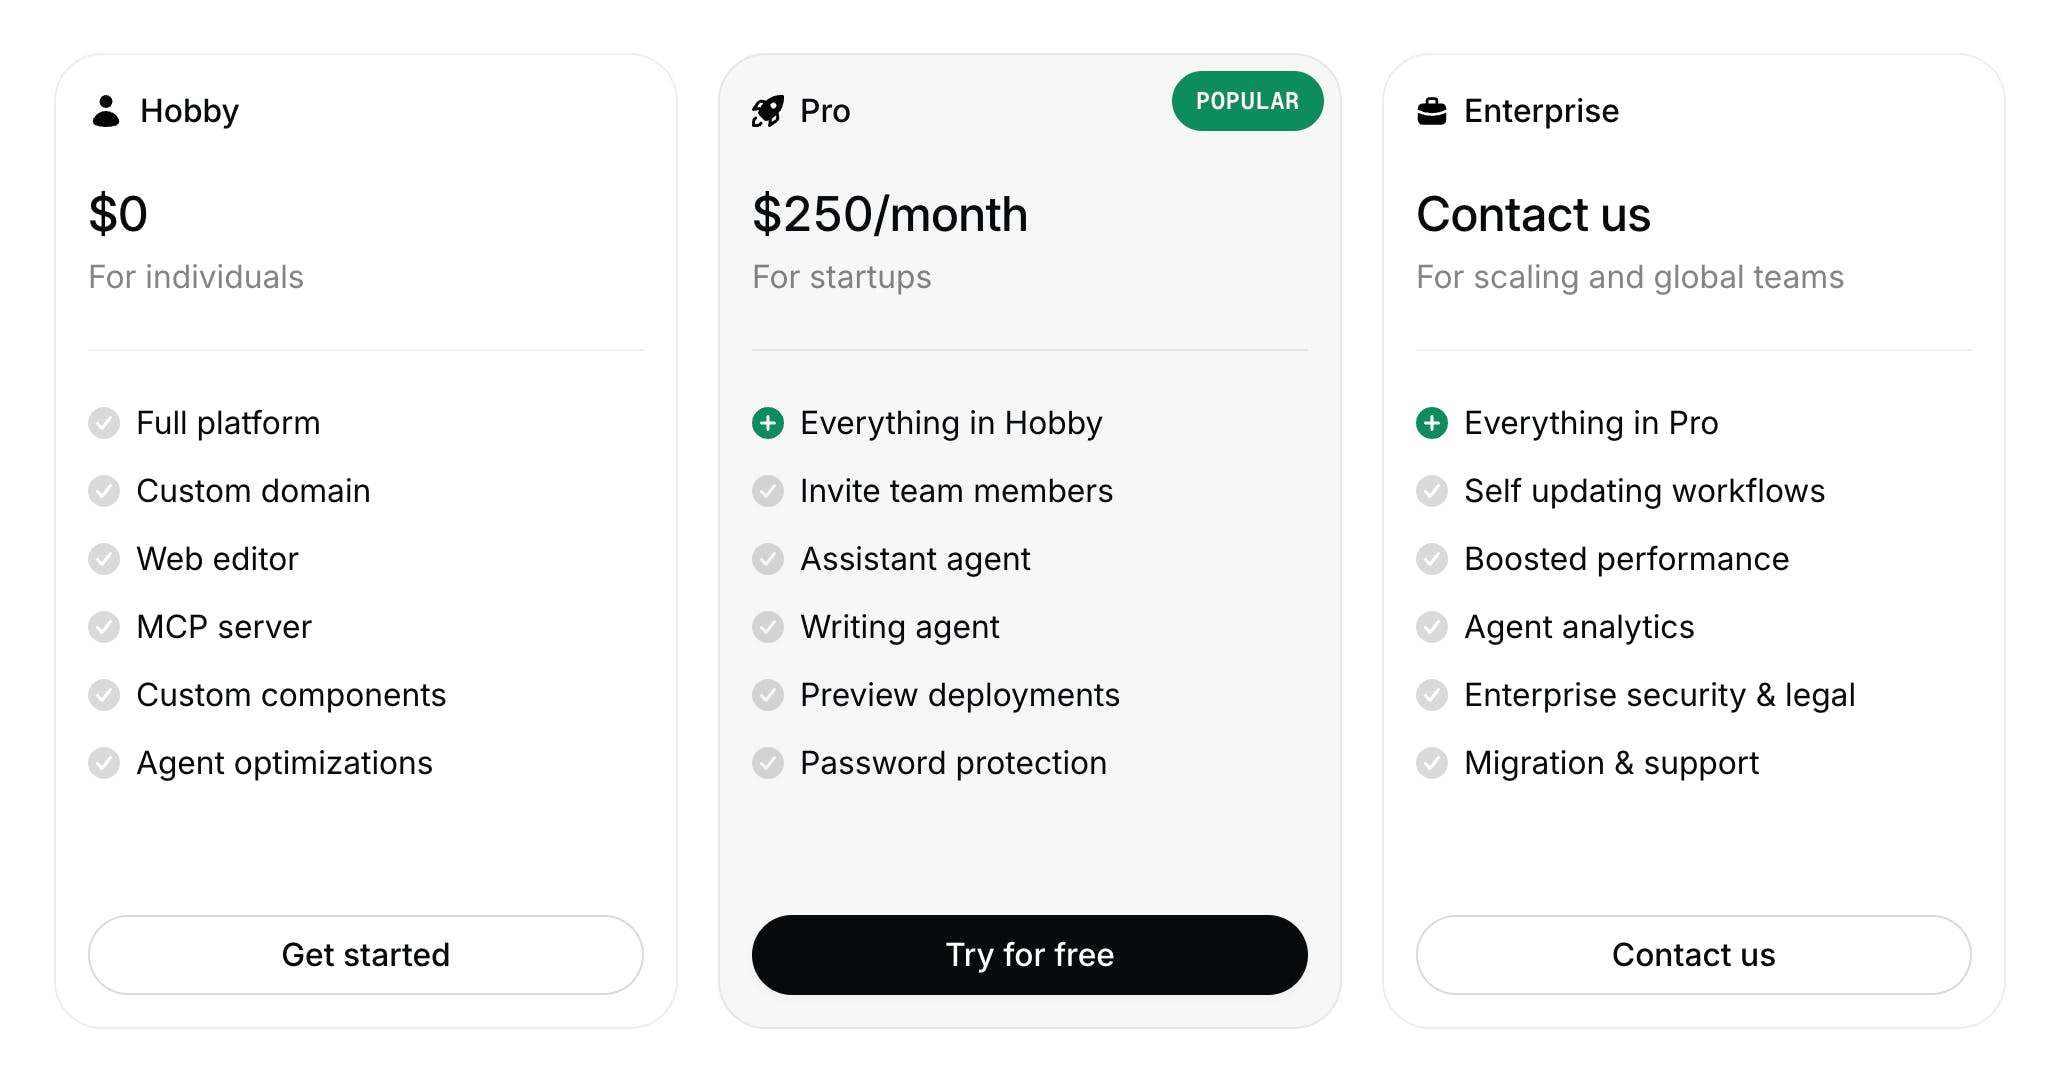Click the check circle beside Full platform
Viewport: 2064px width, 1074px height.
click(104, 423)
